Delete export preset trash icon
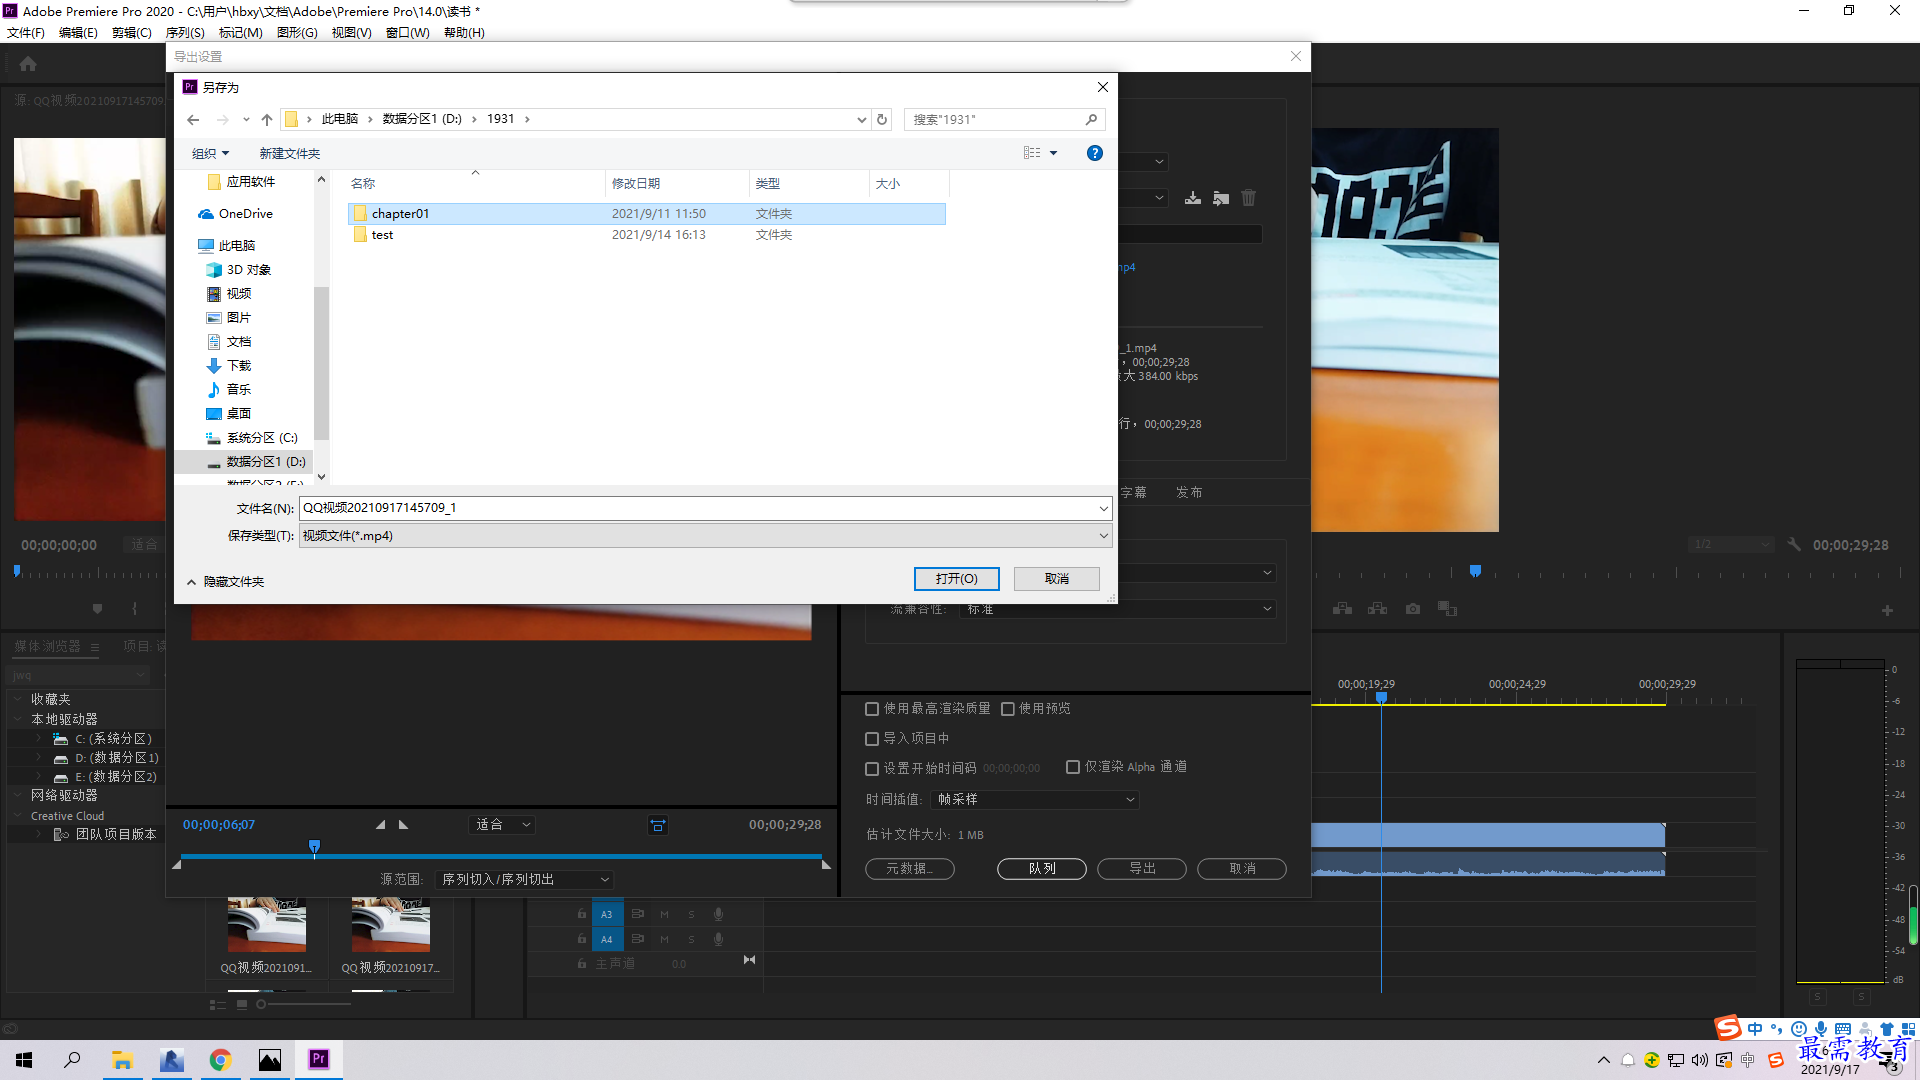Viewport: 1920px width, 1080px height. coord(1249,198)
